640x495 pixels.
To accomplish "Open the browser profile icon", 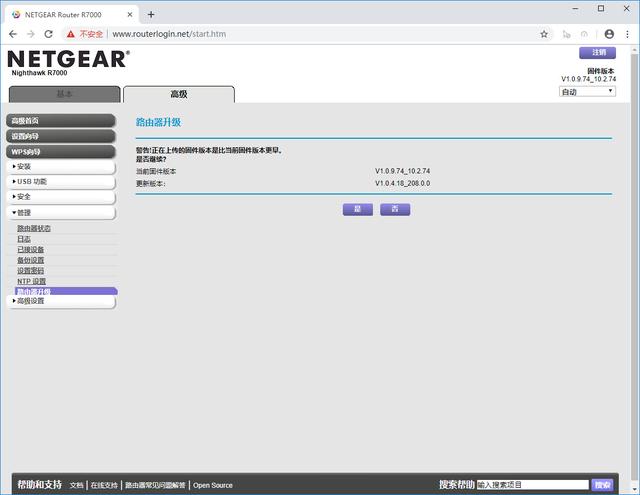I will point(609,34).
